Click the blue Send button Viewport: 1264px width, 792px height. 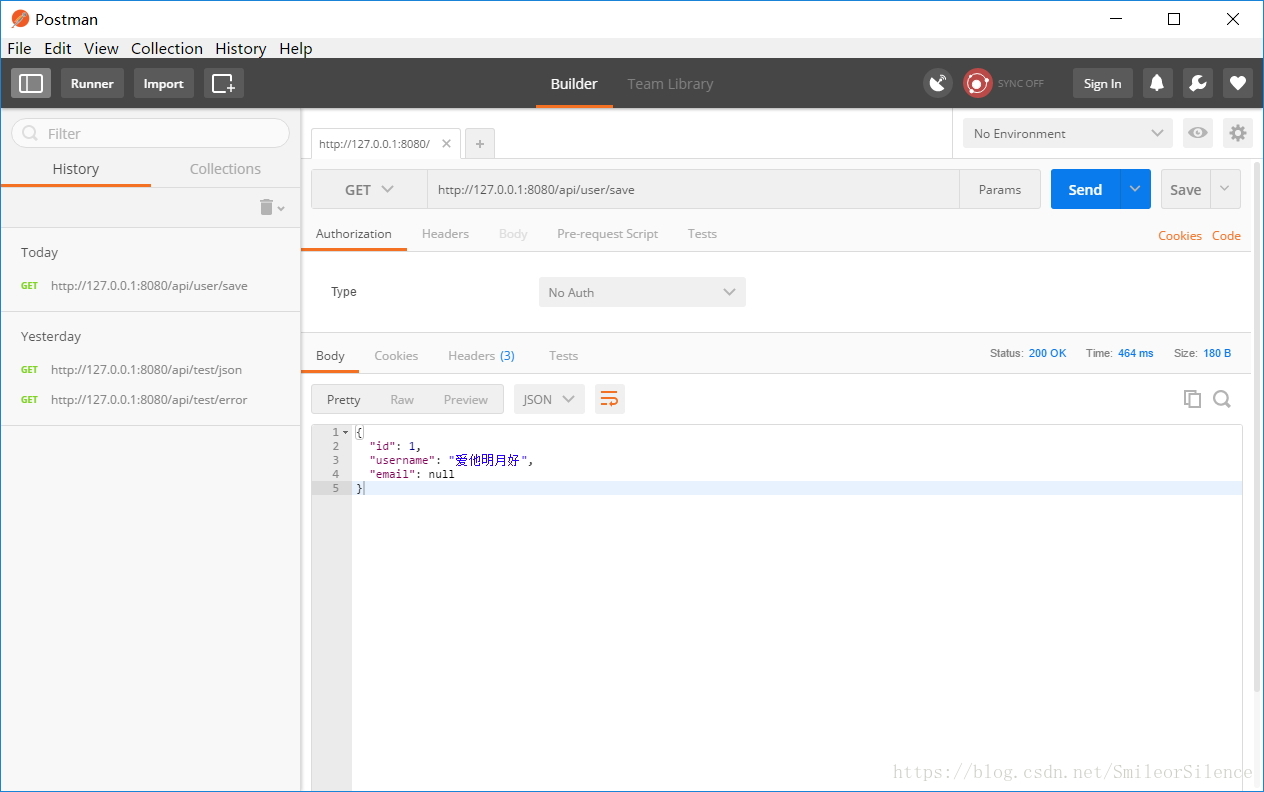click(x=1085, y=189)
